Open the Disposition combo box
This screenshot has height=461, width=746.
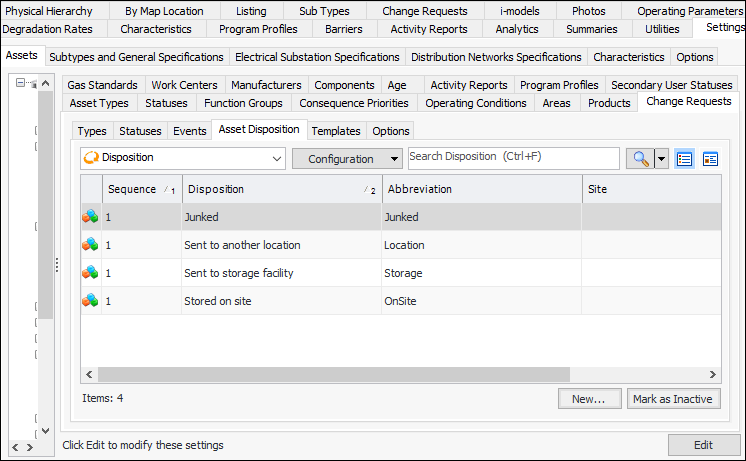tap(277, 159)
